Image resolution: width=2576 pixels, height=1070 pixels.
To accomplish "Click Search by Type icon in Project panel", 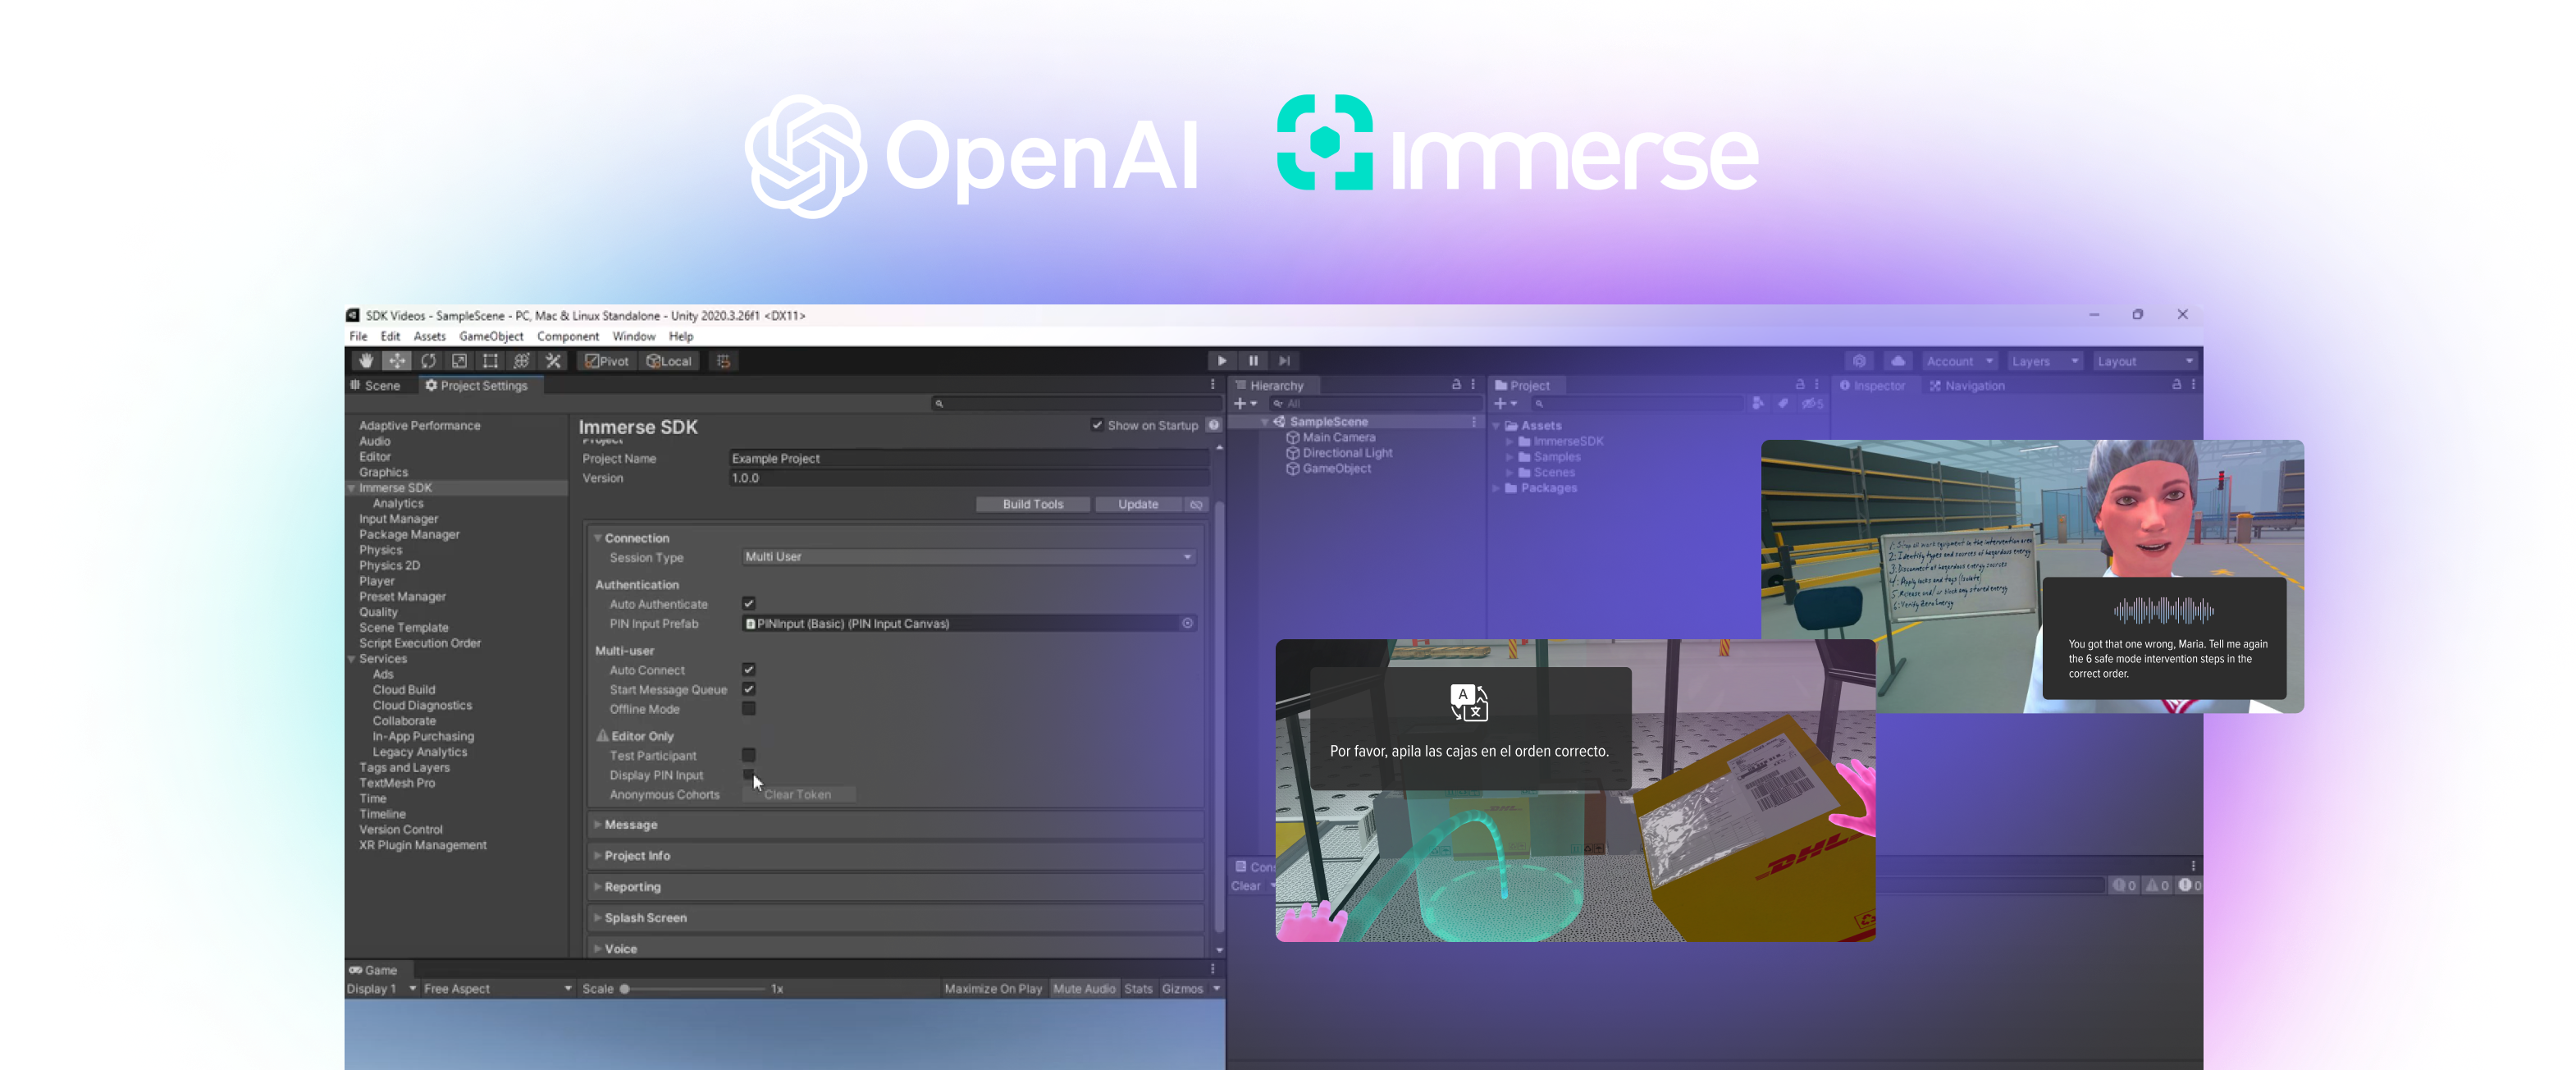I will (1758, 403).
